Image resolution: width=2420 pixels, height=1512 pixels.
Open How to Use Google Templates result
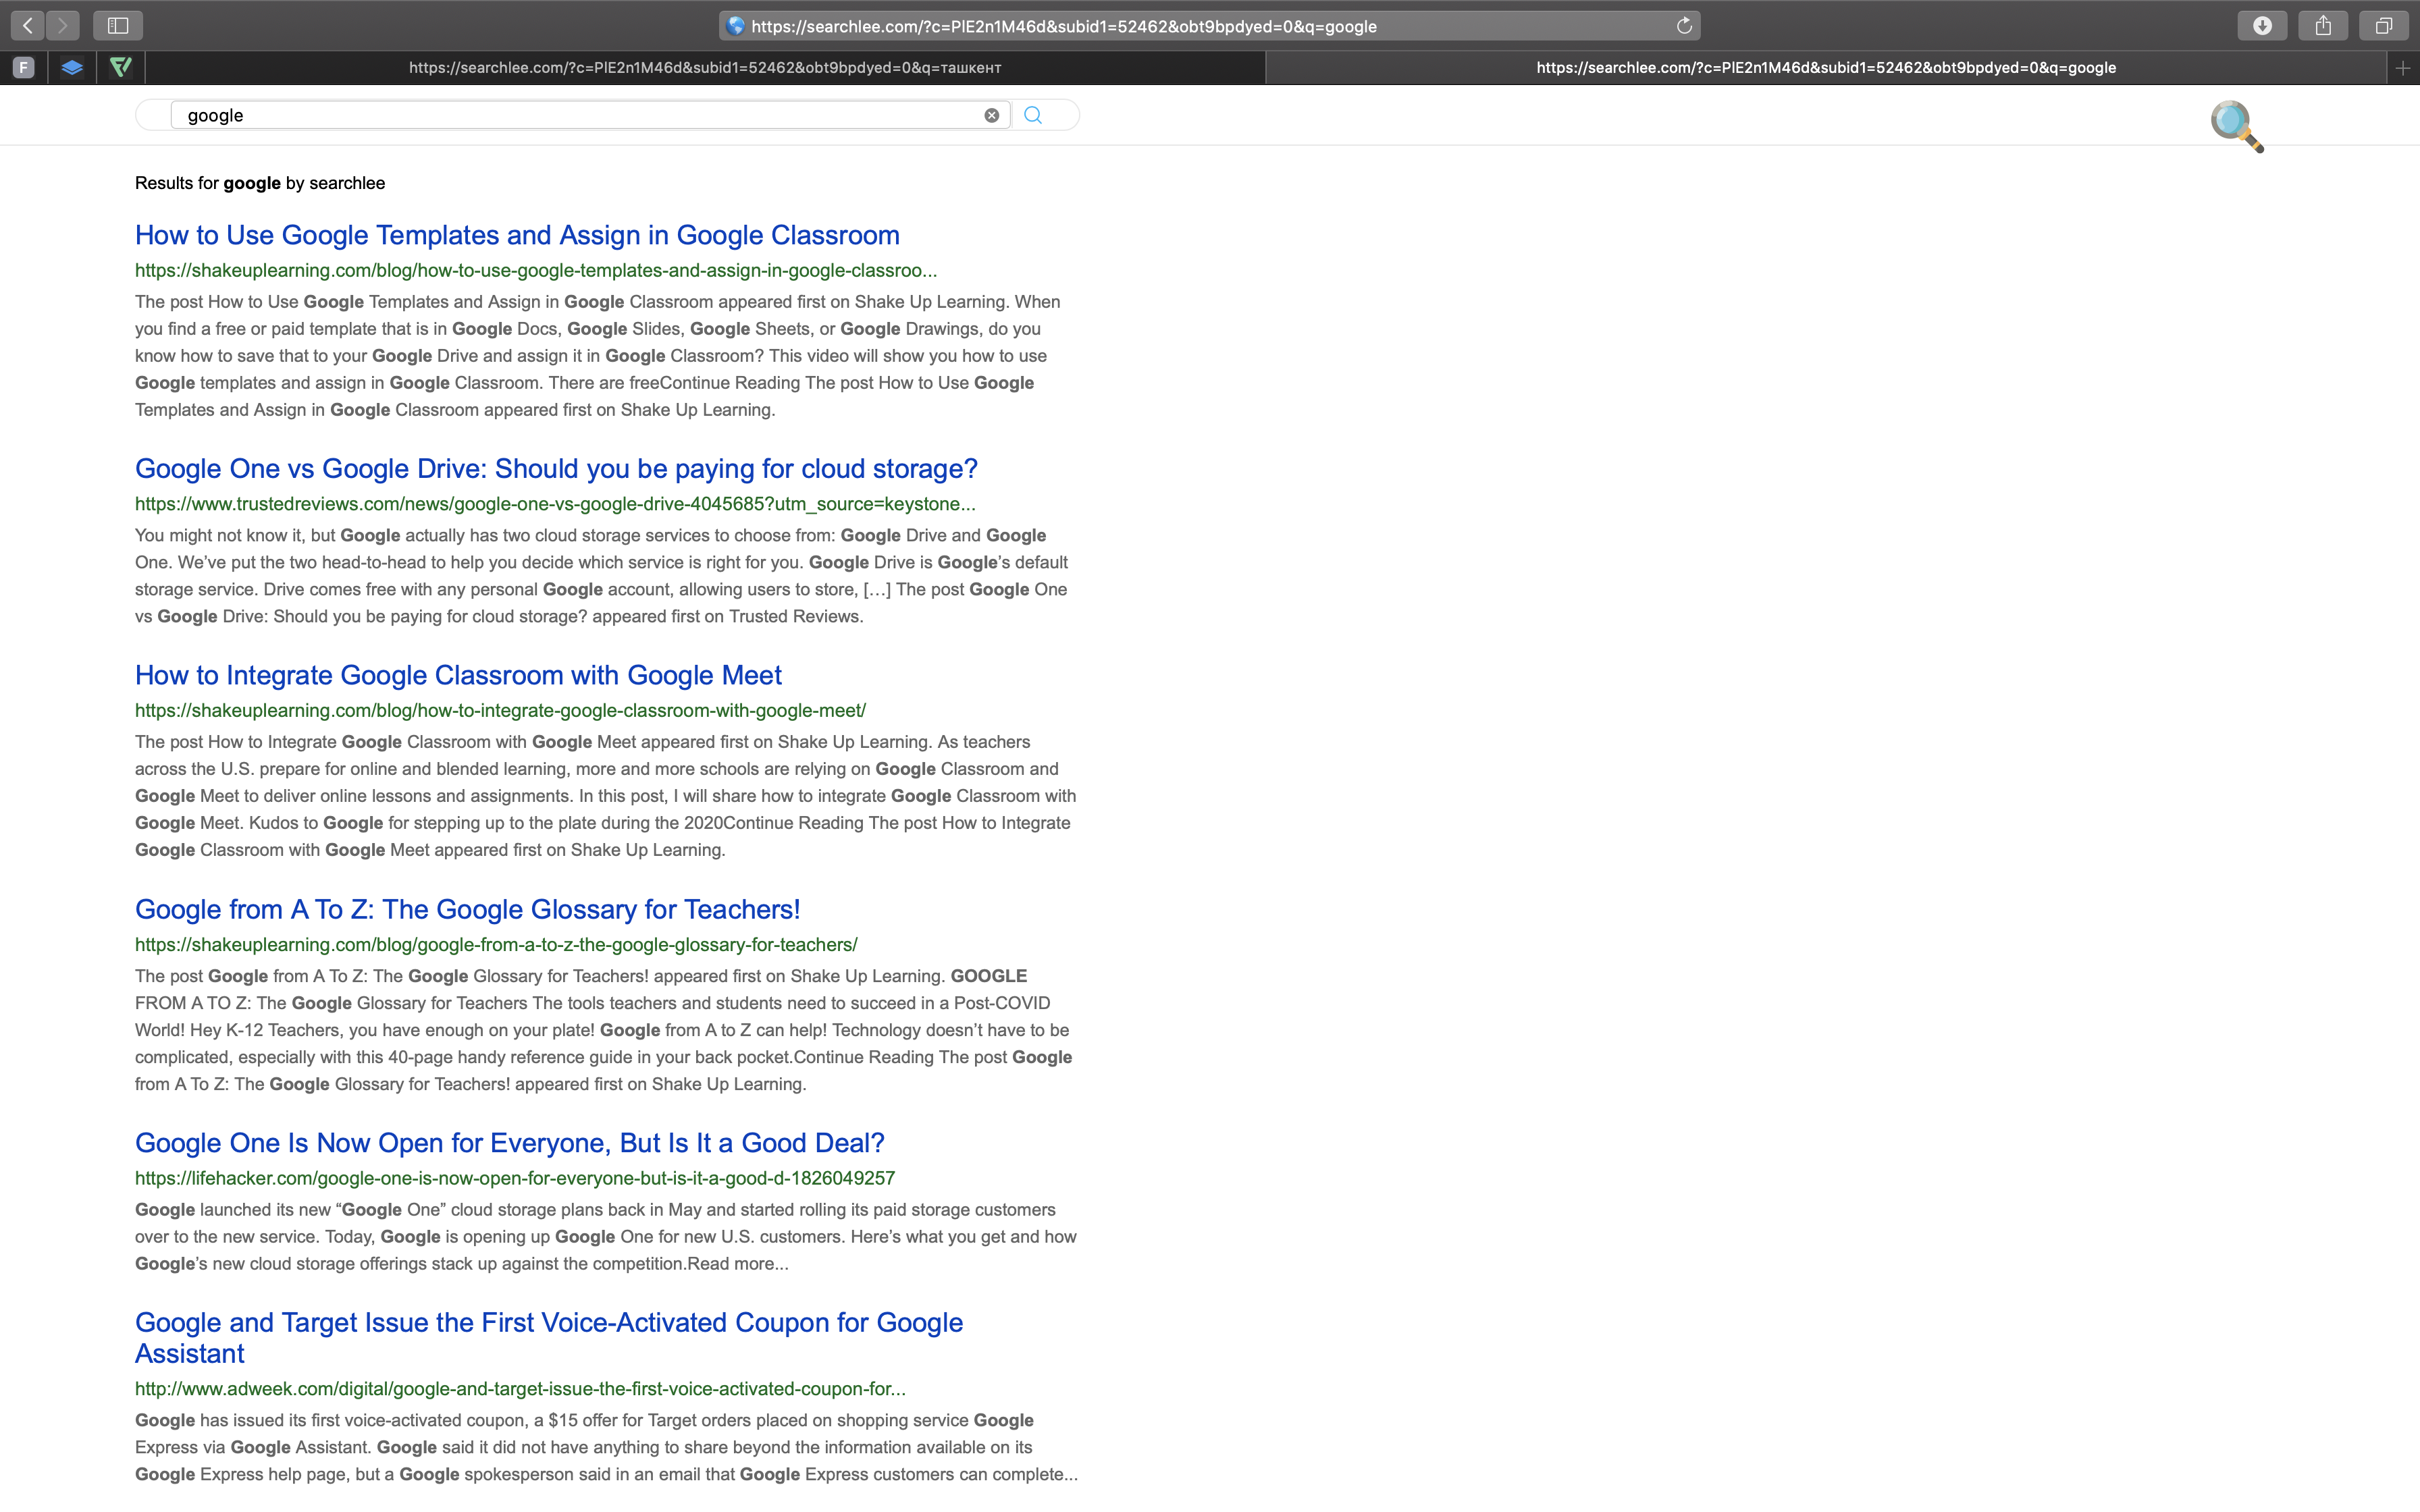517,235
